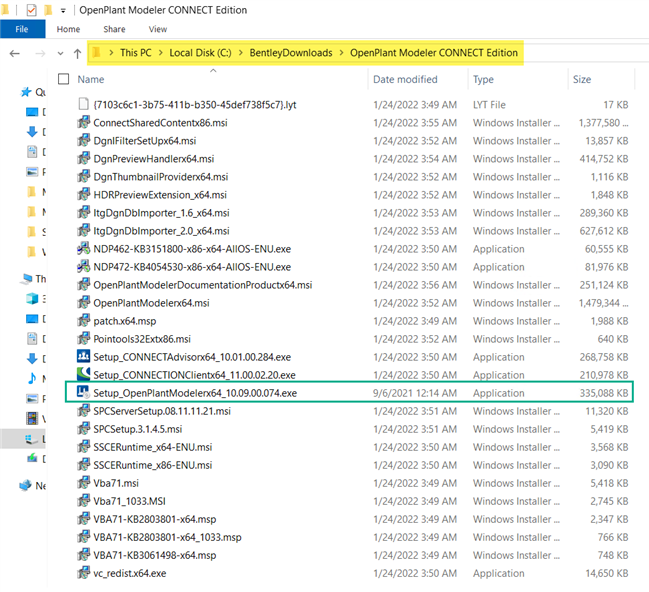Click file name VBA71-KB2803801-x64.msp
Viewport: 649px width, 592px height.
(x=155, y=519)
